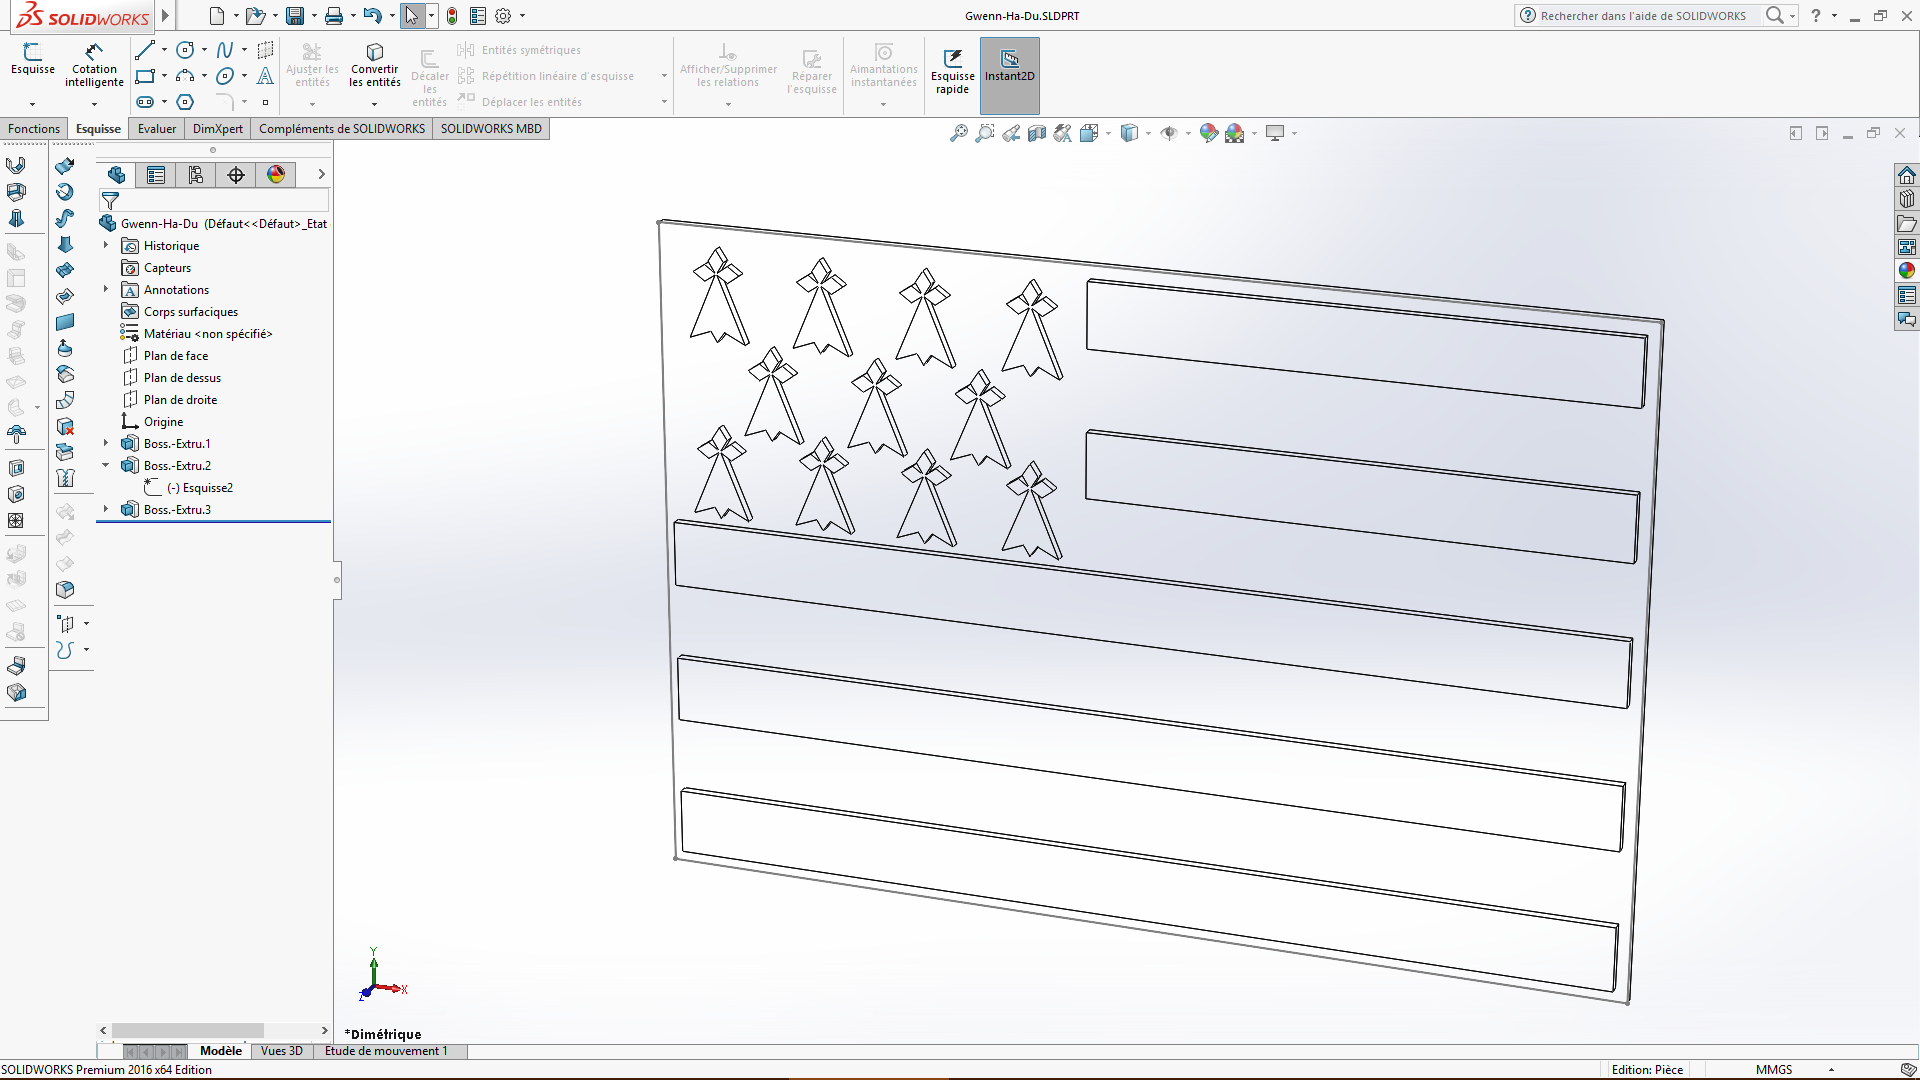
Task: Select the Polygon sketch tool
Action: click(185, 102)
